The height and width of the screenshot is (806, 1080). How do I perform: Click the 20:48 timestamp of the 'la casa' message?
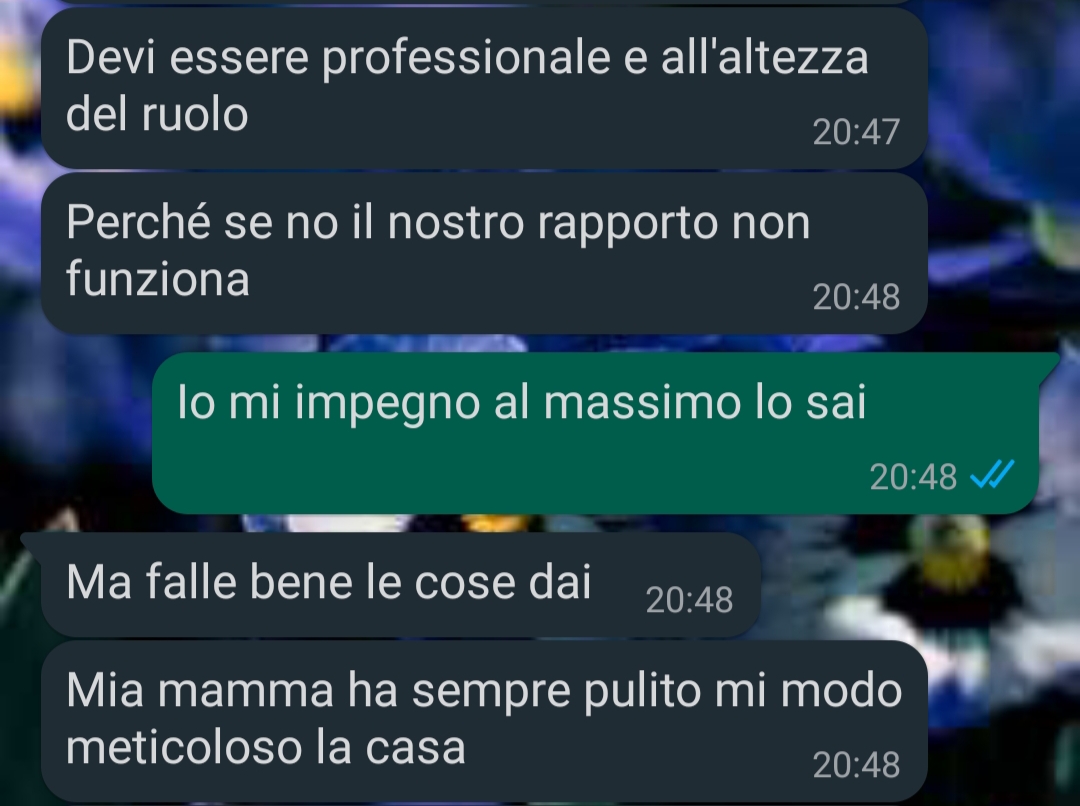(x=856, y=765)
